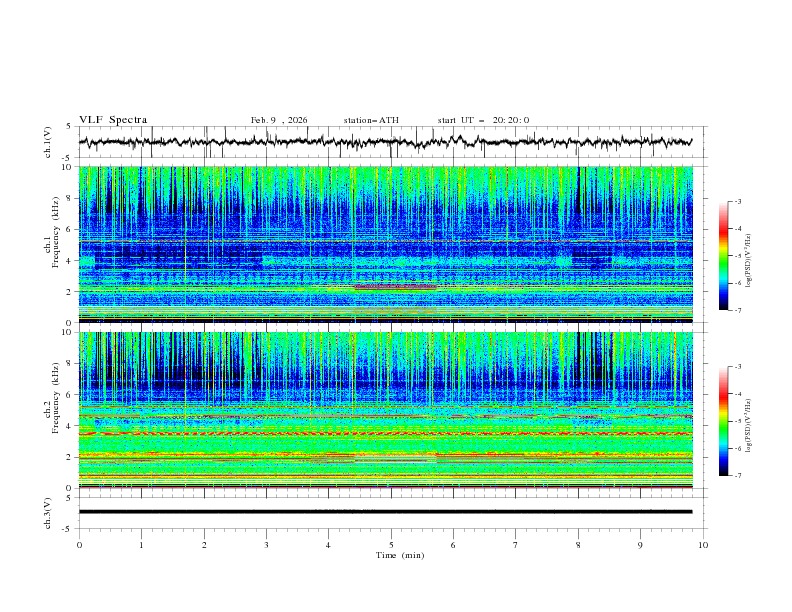Click the ch.1 voltage waveform trace
Viewport: 792px width, 612px height.
[x=385, y=142]
